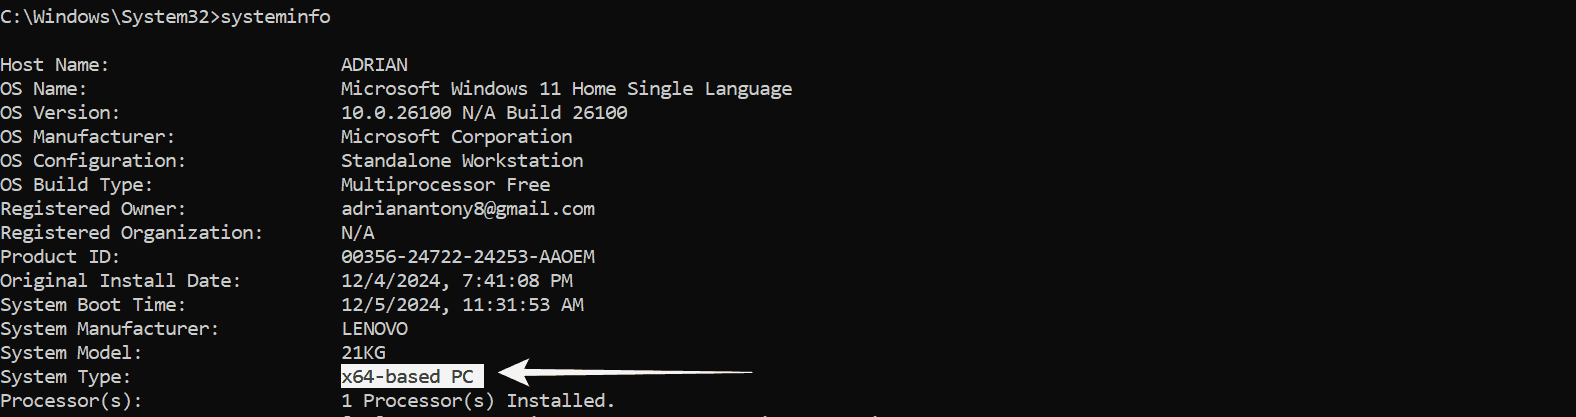Click the C:\Windows\System32 prompt path
The image size is (1576, 417).
pyautogui.click(x=107, y=17)
